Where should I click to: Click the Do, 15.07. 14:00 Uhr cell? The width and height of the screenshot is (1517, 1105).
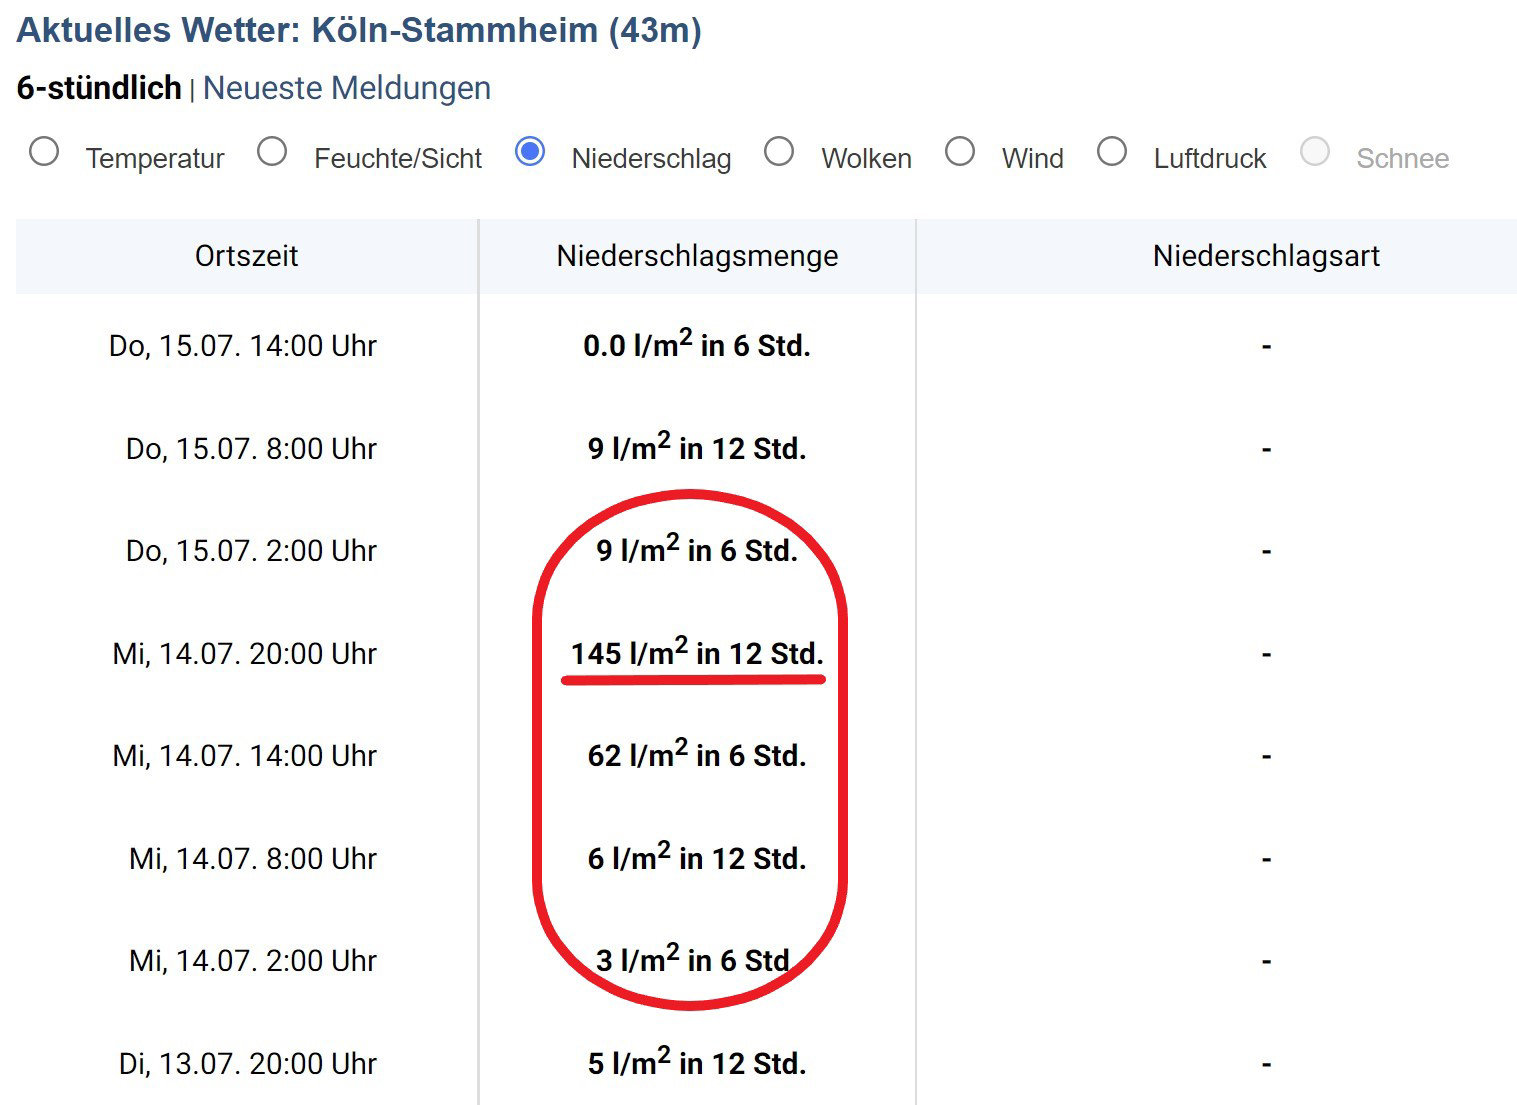point(243,346)
